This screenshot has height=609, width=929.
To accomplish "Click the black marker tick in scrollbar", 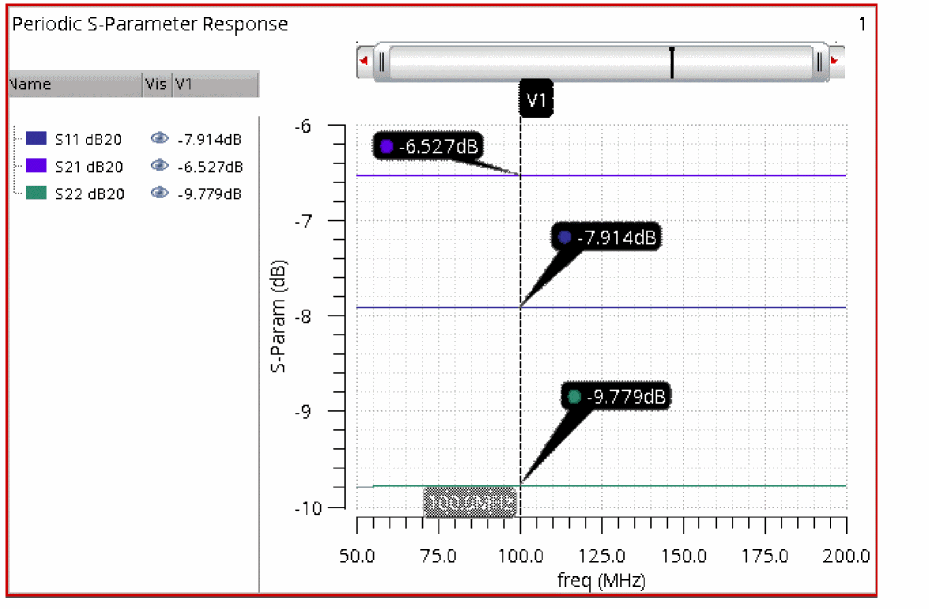I will click(x=672, y=62).
